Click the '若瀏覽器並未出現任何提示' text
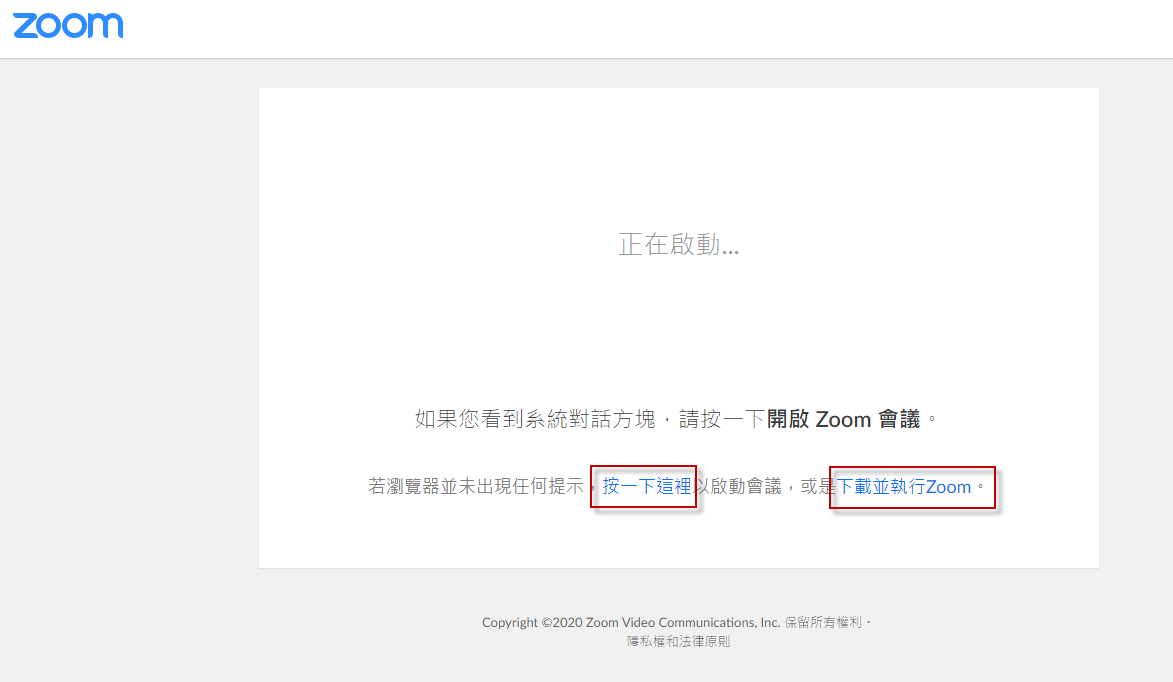 point(476,487)
